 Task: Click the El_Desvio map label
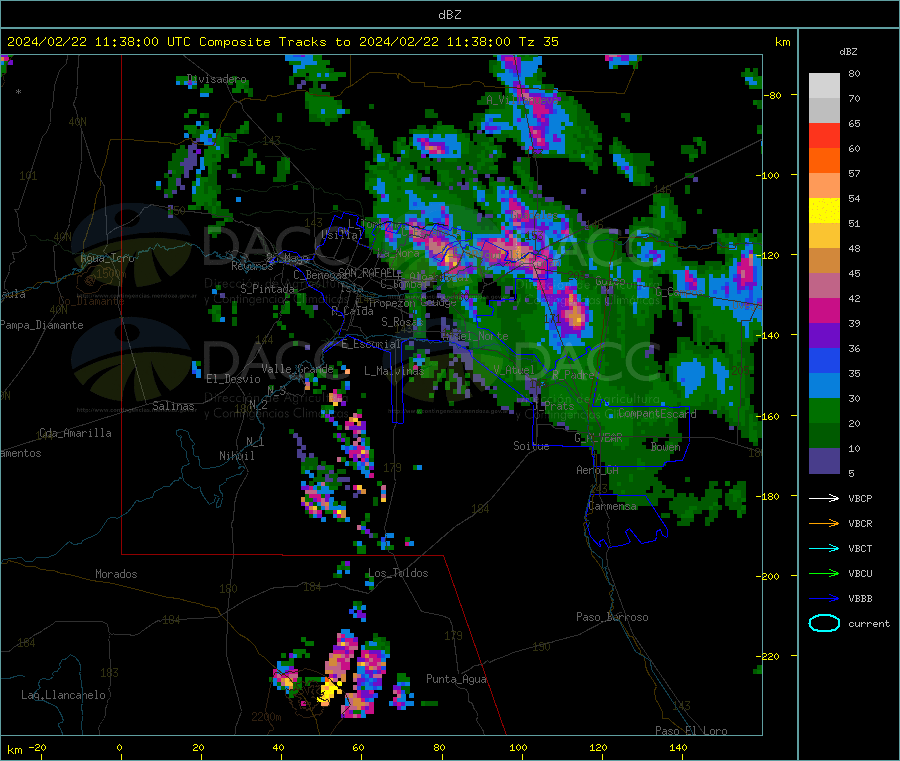(x=234, y=379)
